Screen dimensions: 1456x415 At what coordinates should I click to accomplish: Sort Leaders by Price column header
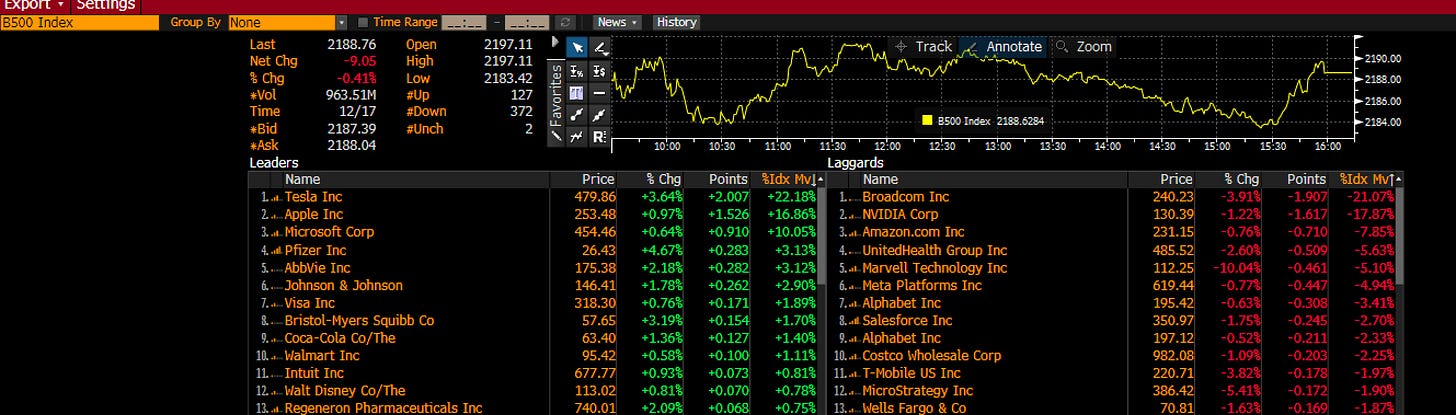pos(597,179)
